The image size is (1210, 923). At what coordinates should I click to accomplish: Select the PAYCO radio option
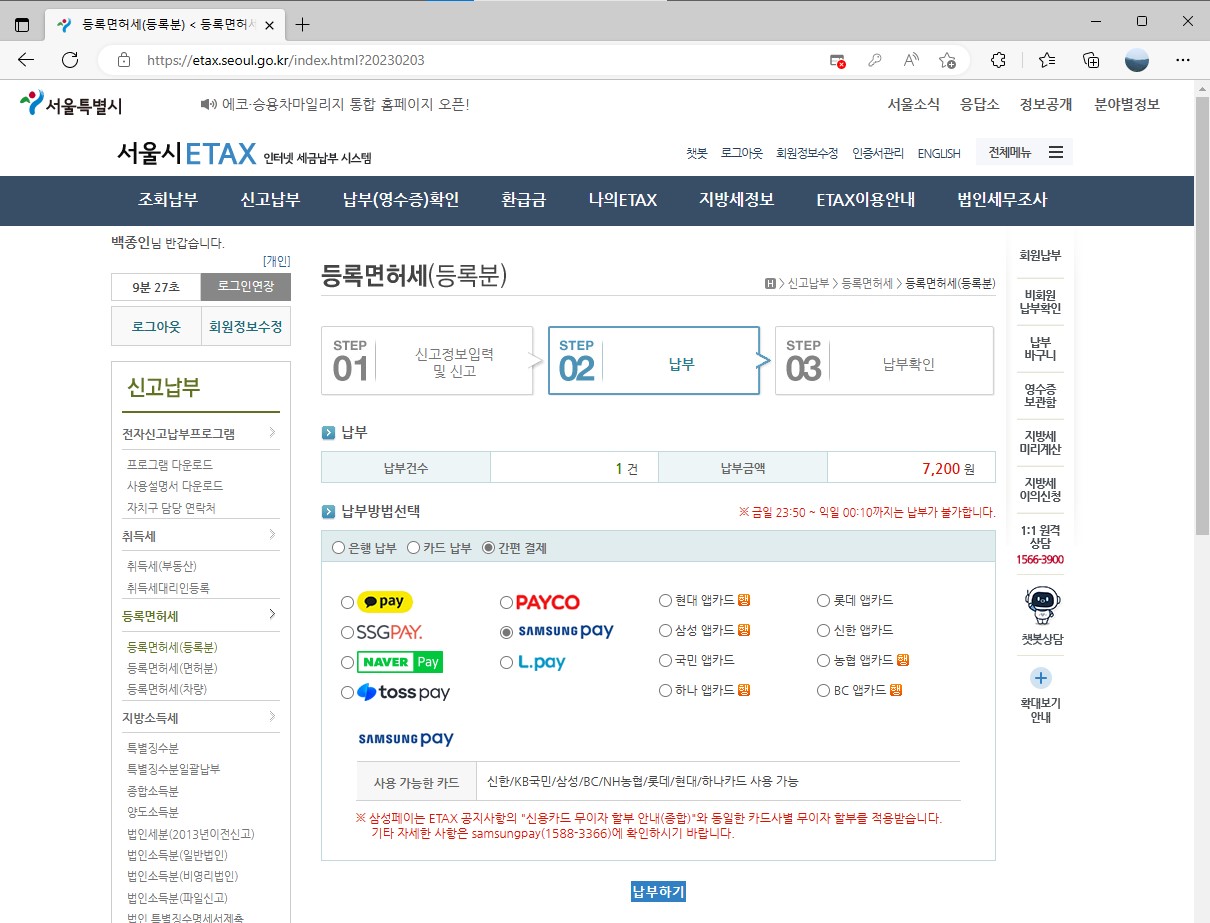pos(506,602)
